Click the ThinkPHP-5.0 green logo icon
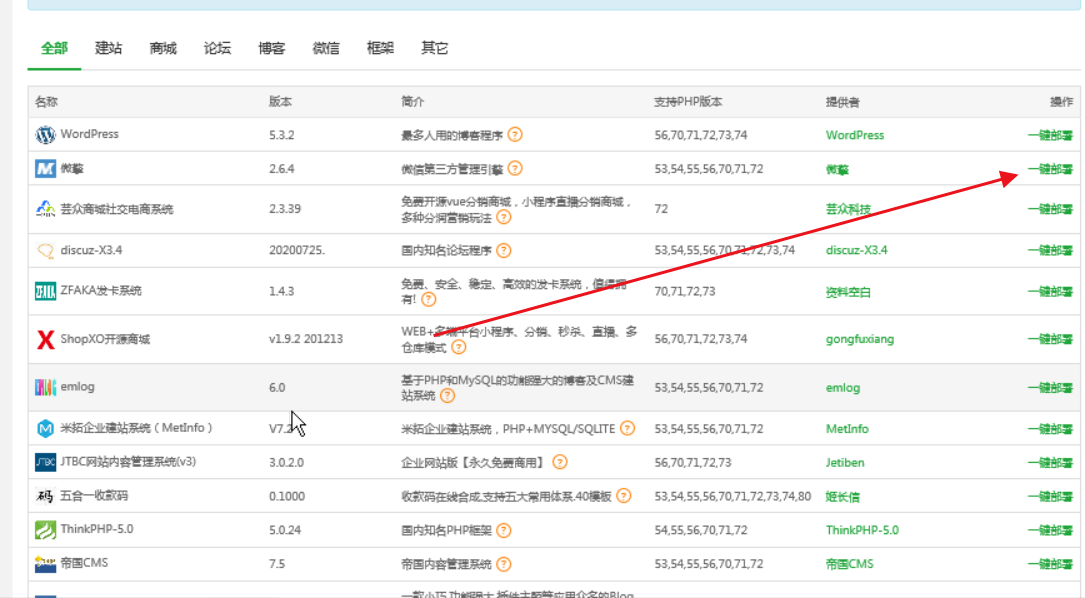The width and height of the screenshot is (1085, 598). coord(45,529)
